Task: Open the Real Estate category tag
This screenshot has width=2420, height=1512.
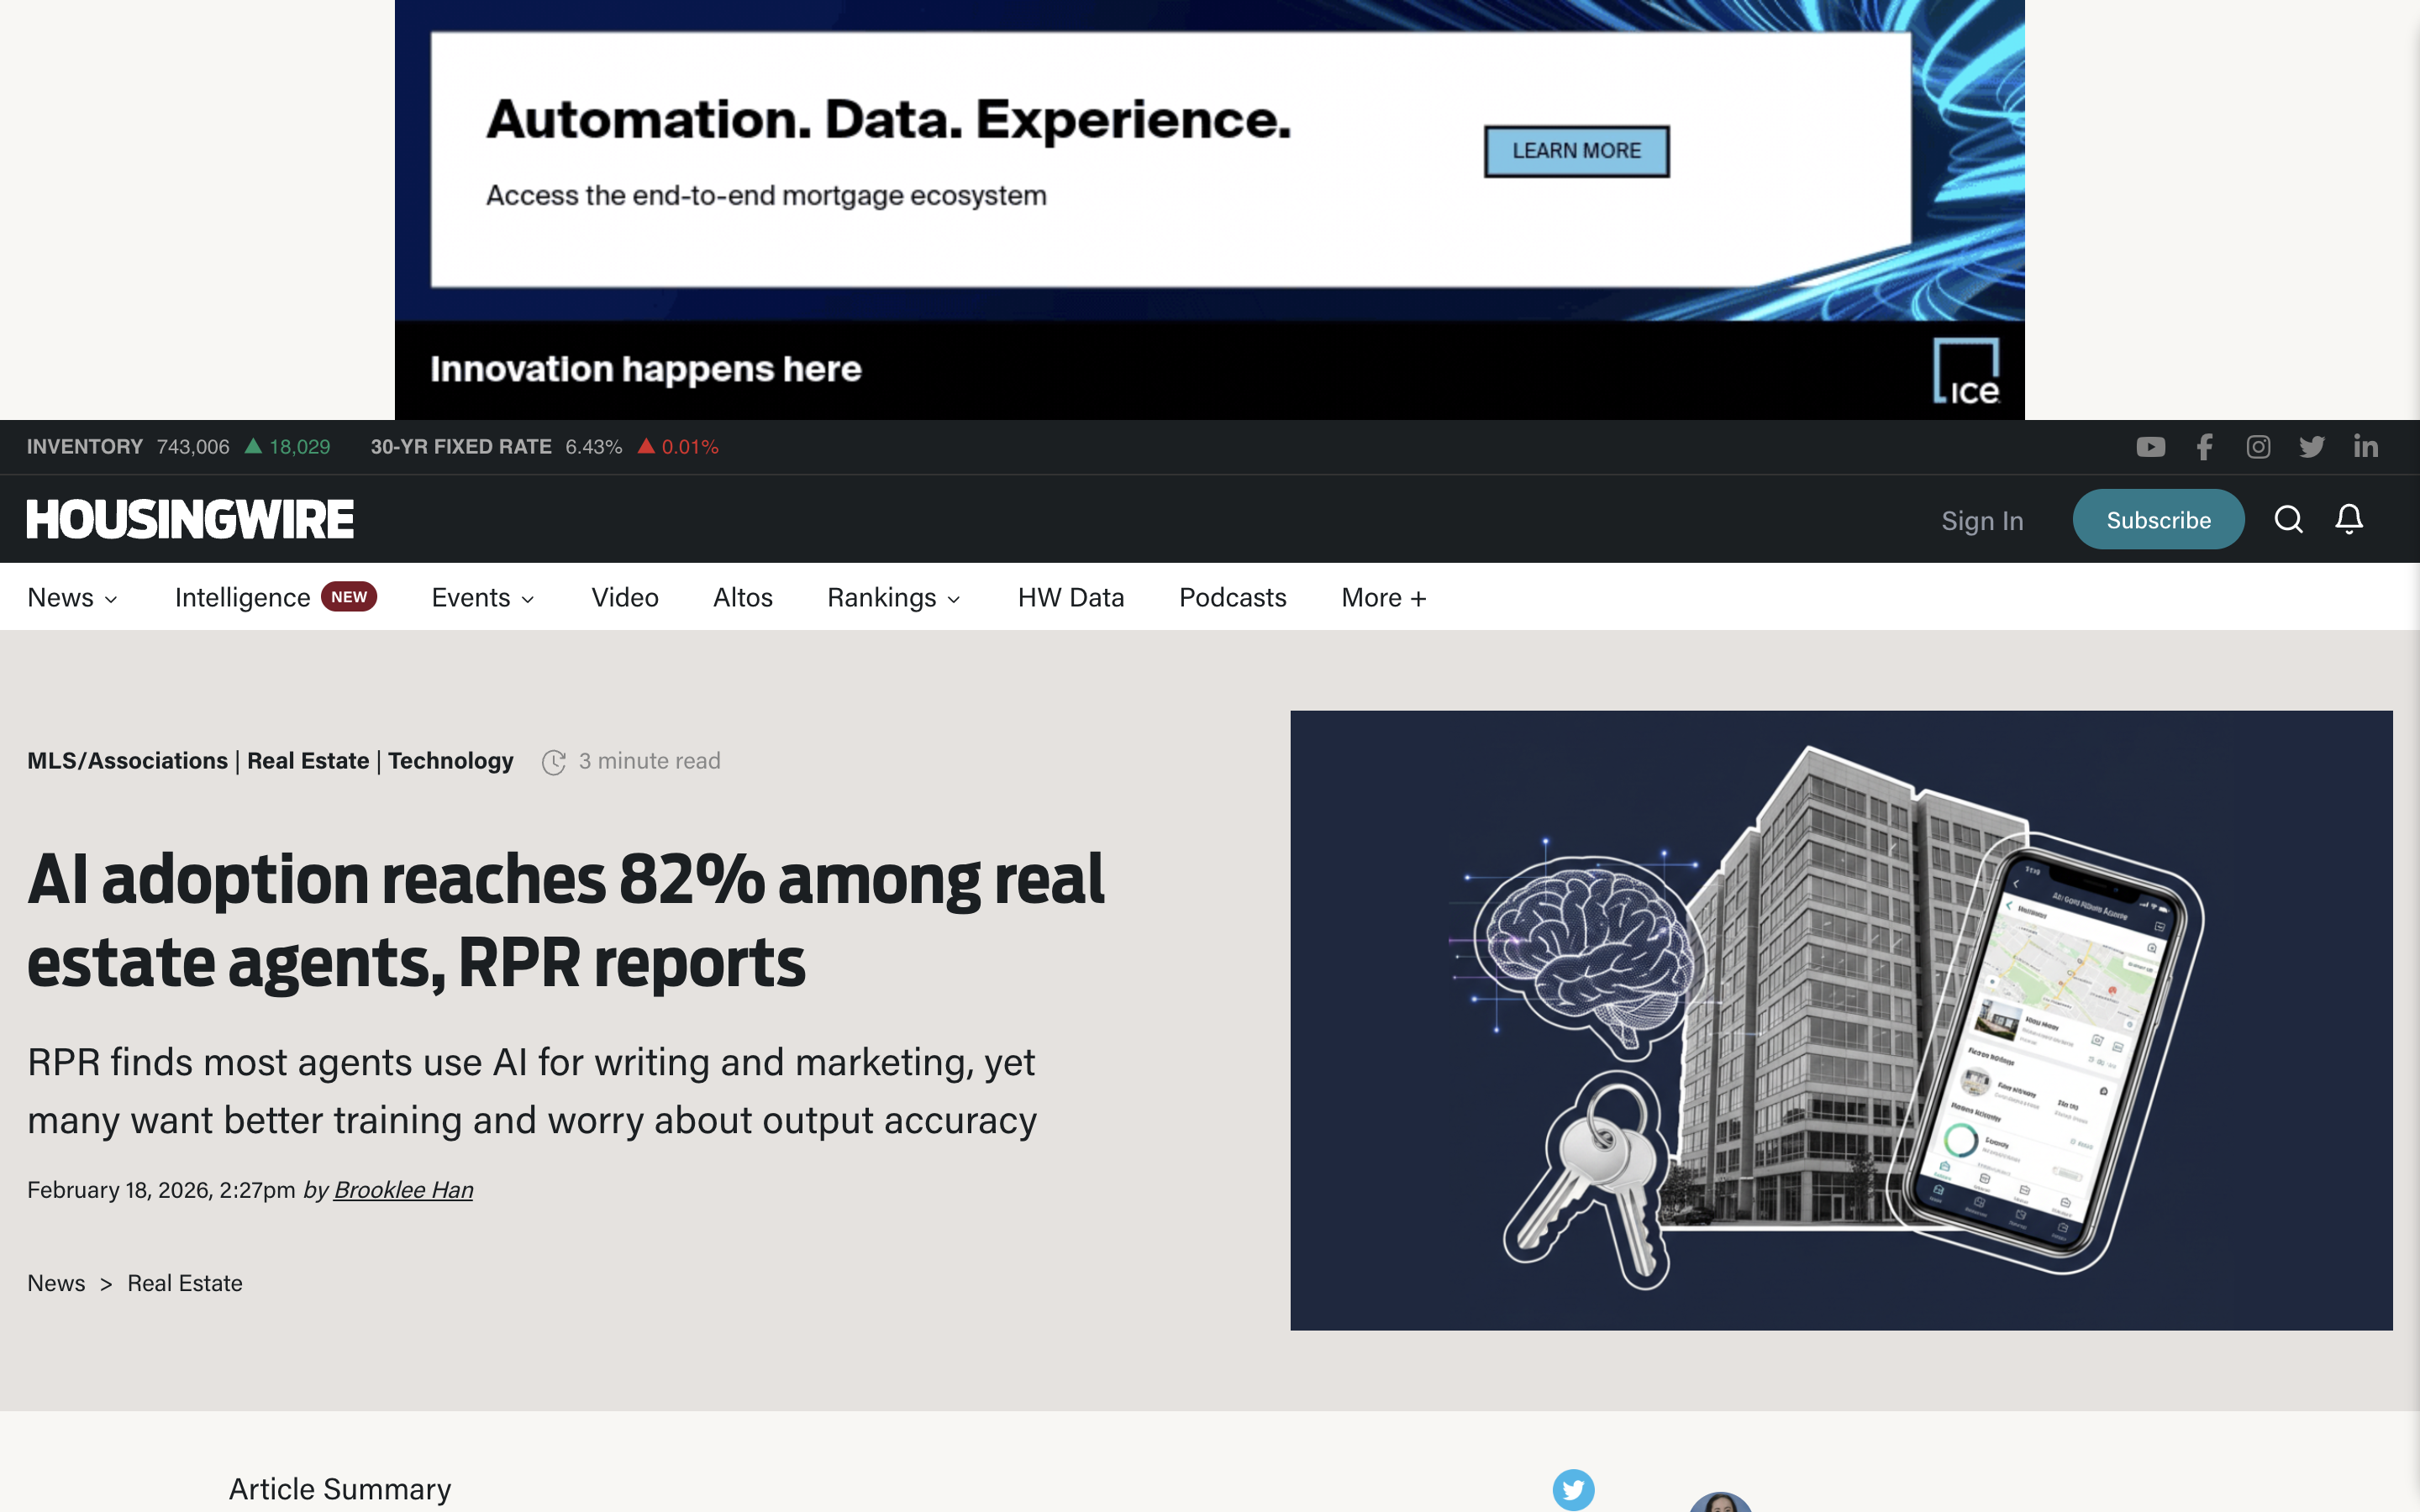Action: coord(308,761)
